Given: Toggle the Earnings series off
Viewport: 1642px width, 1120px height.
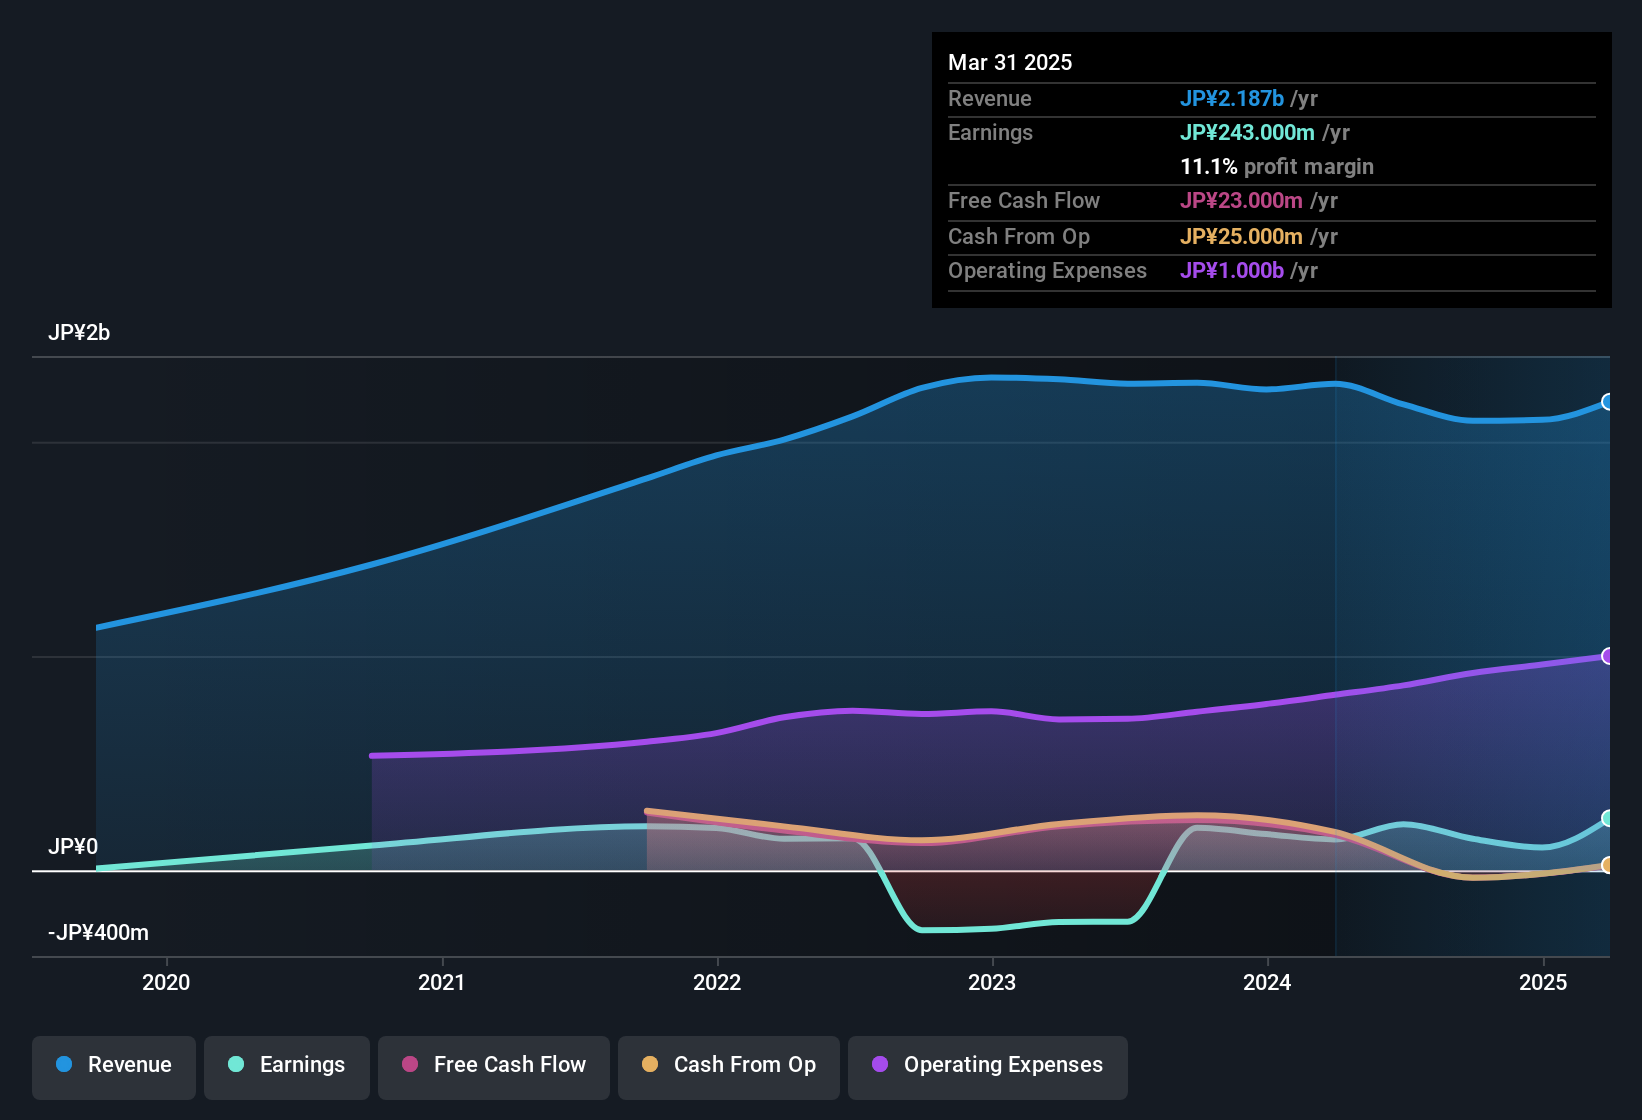Looking at the screenshot, I should click(x=286, y=1065).
